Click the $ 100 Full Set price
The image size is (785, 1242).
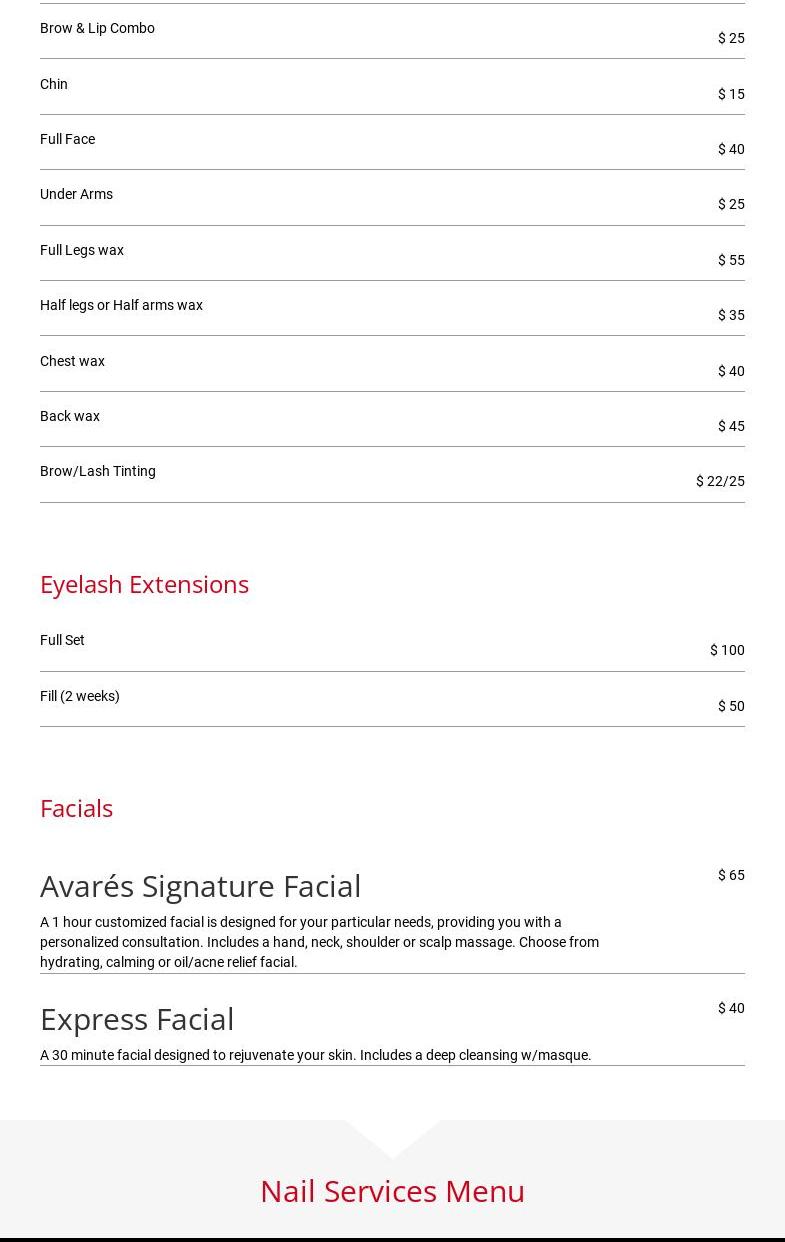pos(727,650)
